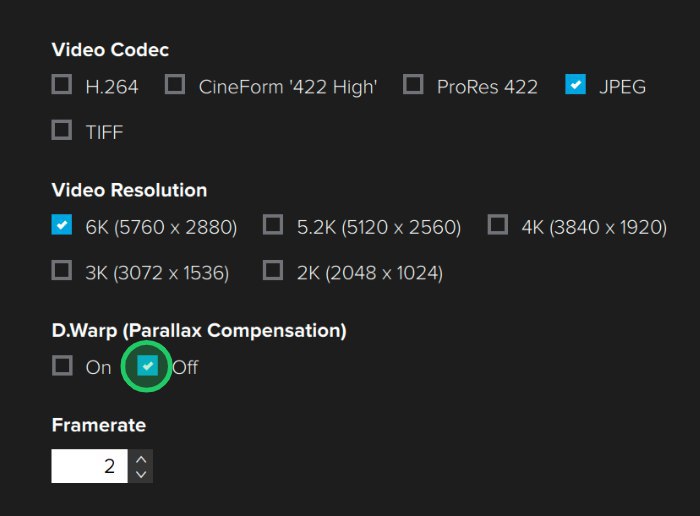Click the H.264 label text
700x516 pixels.
[x=112, y=87]
